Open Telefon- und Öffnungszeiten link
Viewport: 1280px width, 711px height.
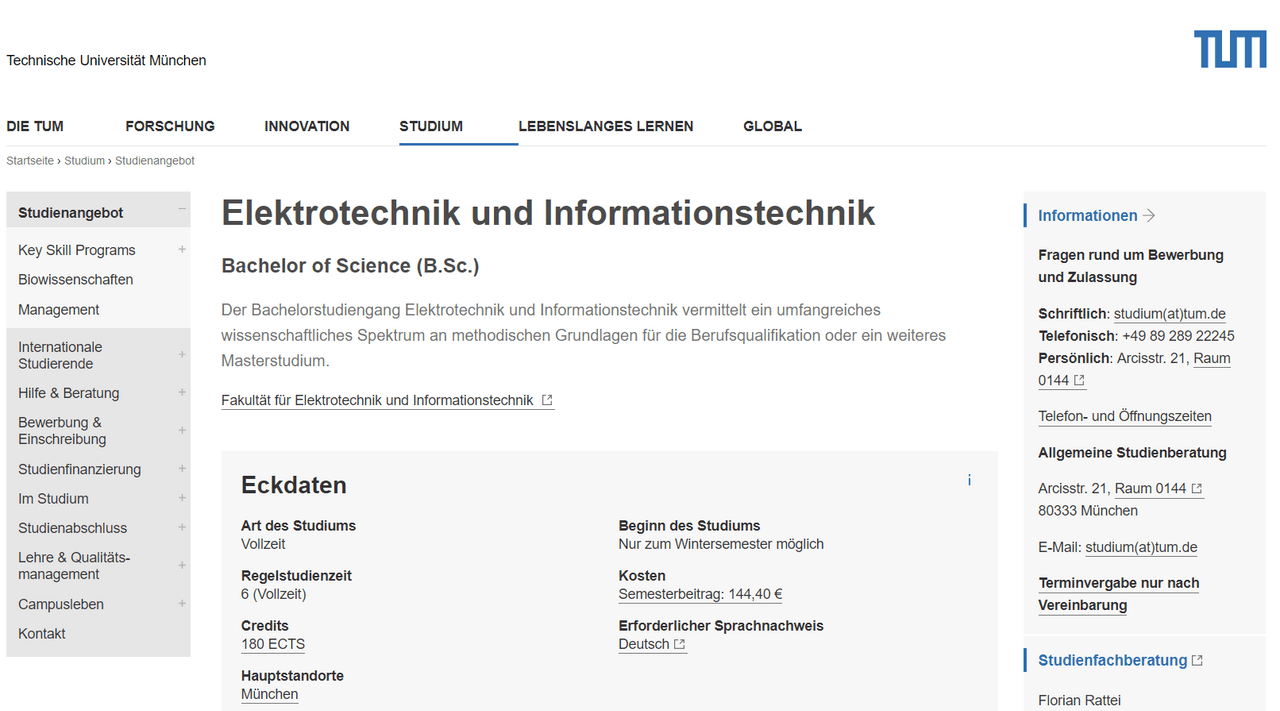1125,416
